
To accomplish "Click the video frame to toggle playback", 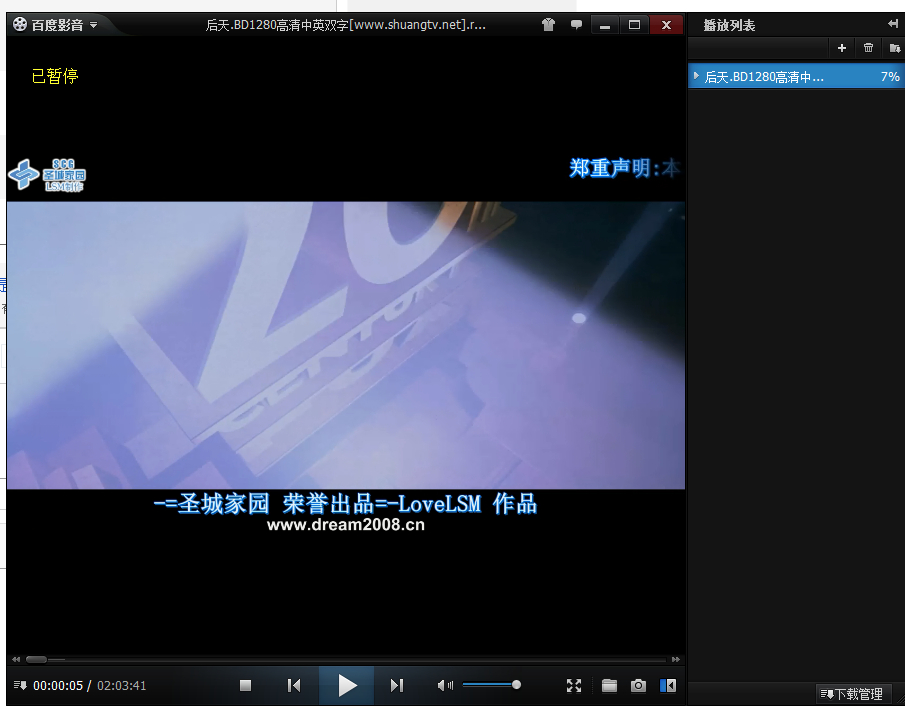I will coord(346,345).
